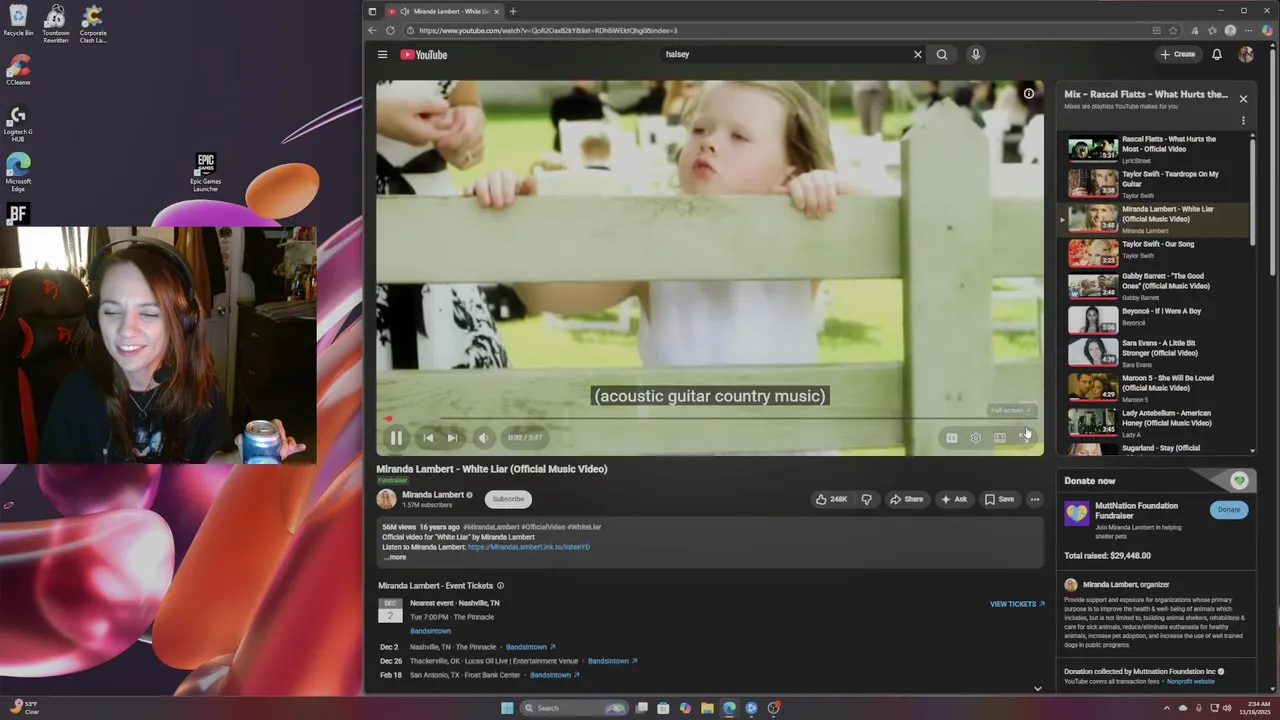Viewport: 1280px width, 720px height.
Task: Open Bandsintown link for Thackerville event
Action: (612, 661)
